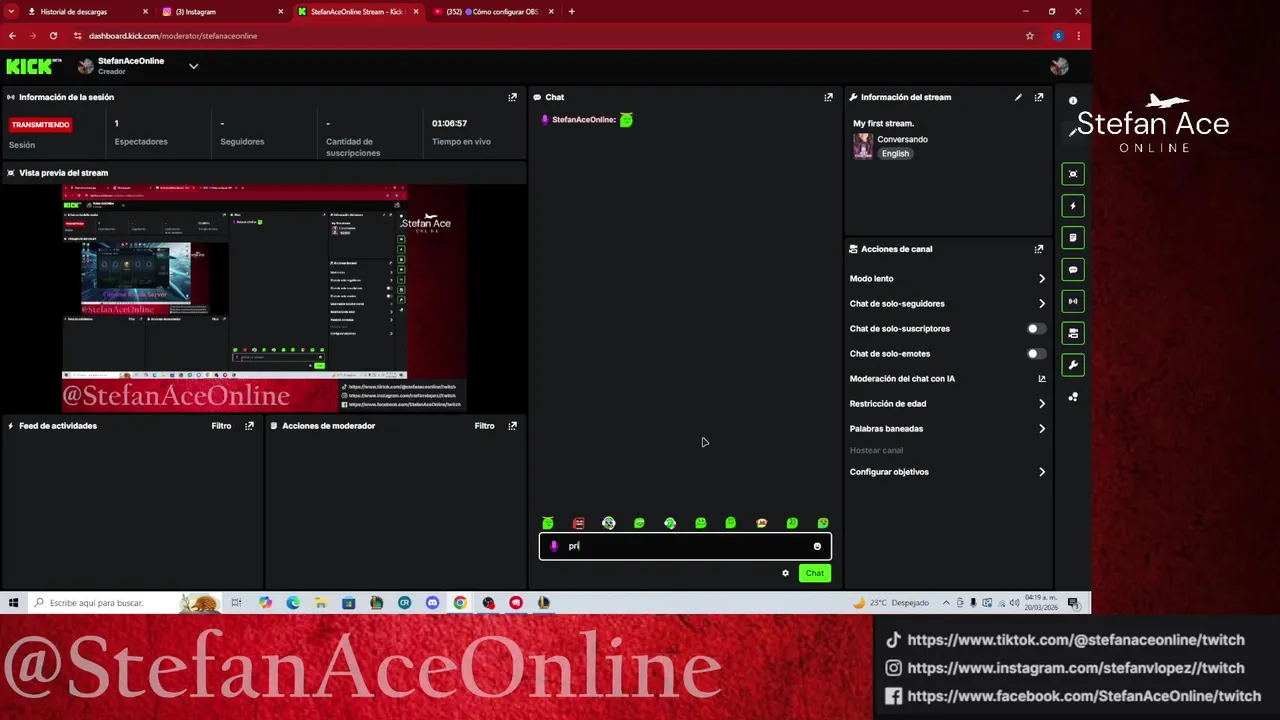Click the TRANSMITIENDO live badge
This screenshot has height=720, width=1280.
41,125
